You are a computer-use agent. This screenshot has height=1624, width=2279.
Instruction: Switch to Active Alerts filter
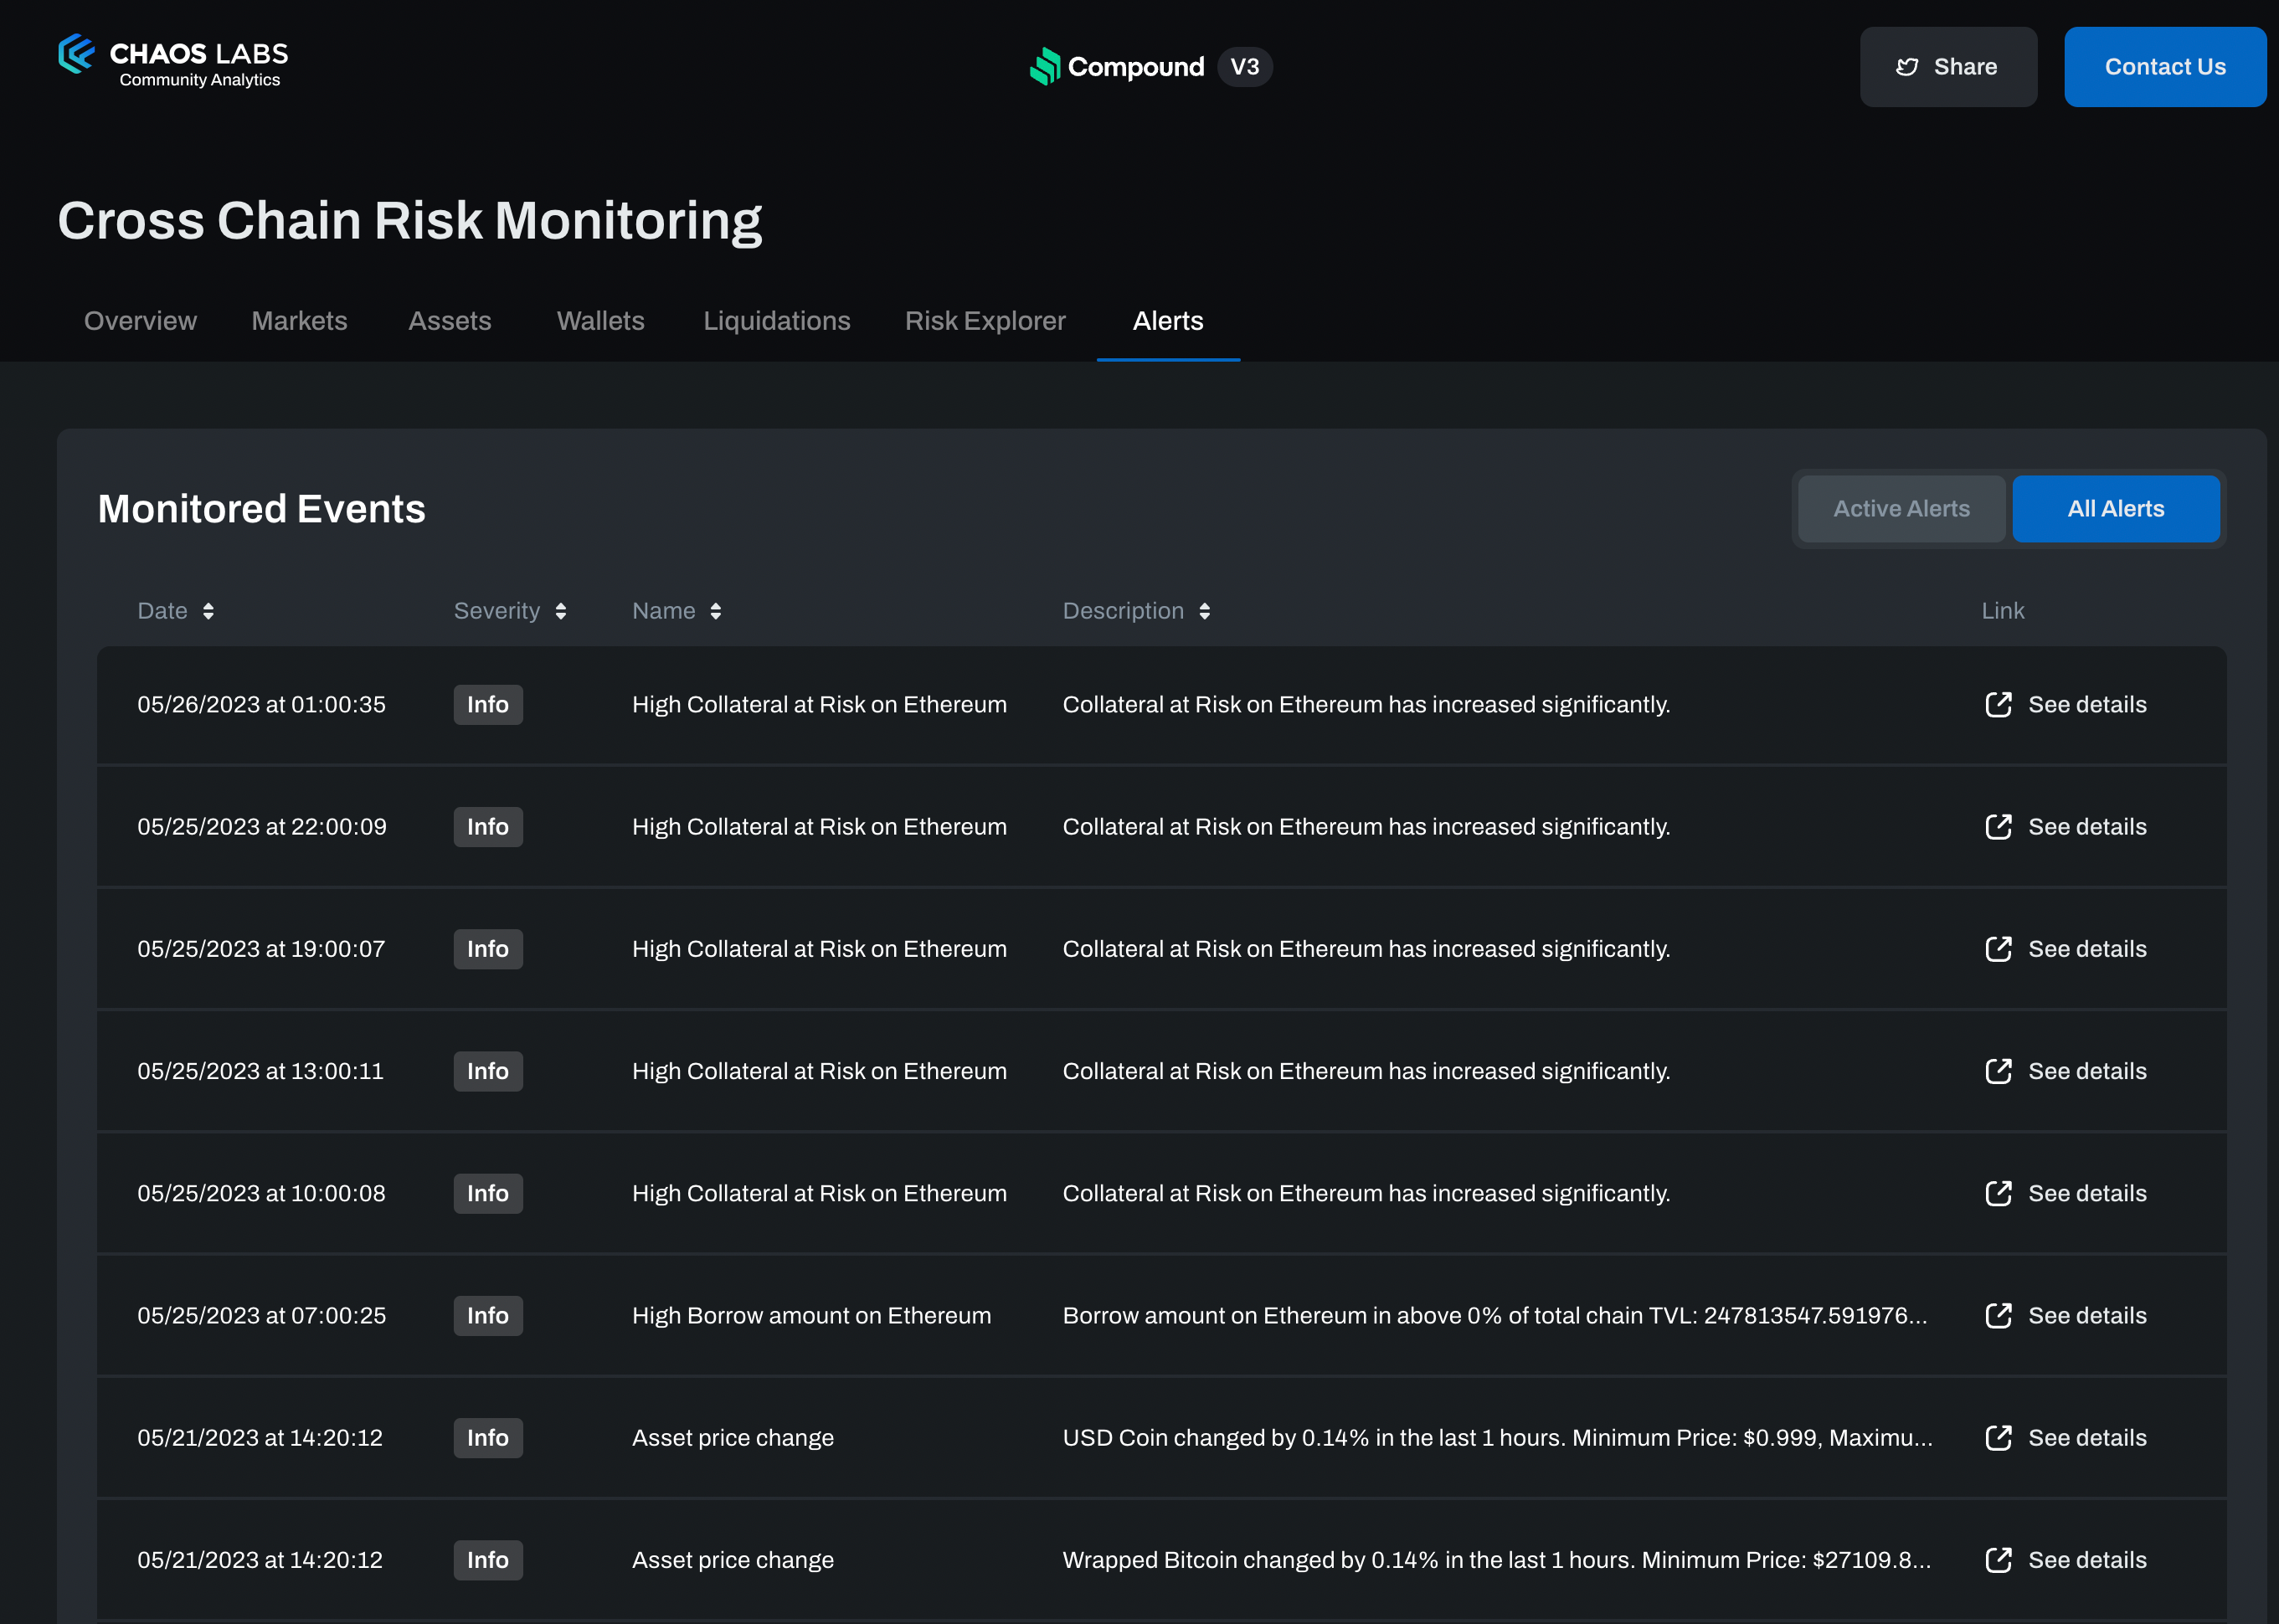tap(1901, 509)
